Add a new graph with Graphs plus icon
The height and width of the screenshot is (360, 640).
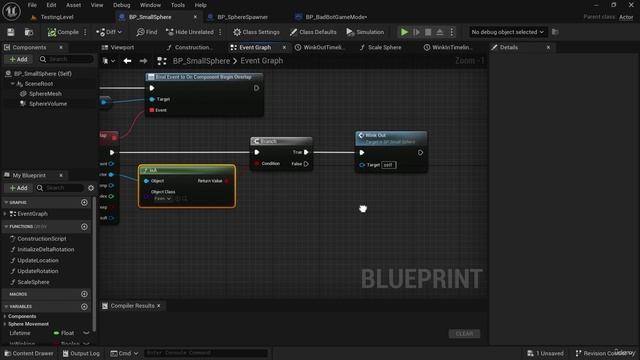pos(84,202)
